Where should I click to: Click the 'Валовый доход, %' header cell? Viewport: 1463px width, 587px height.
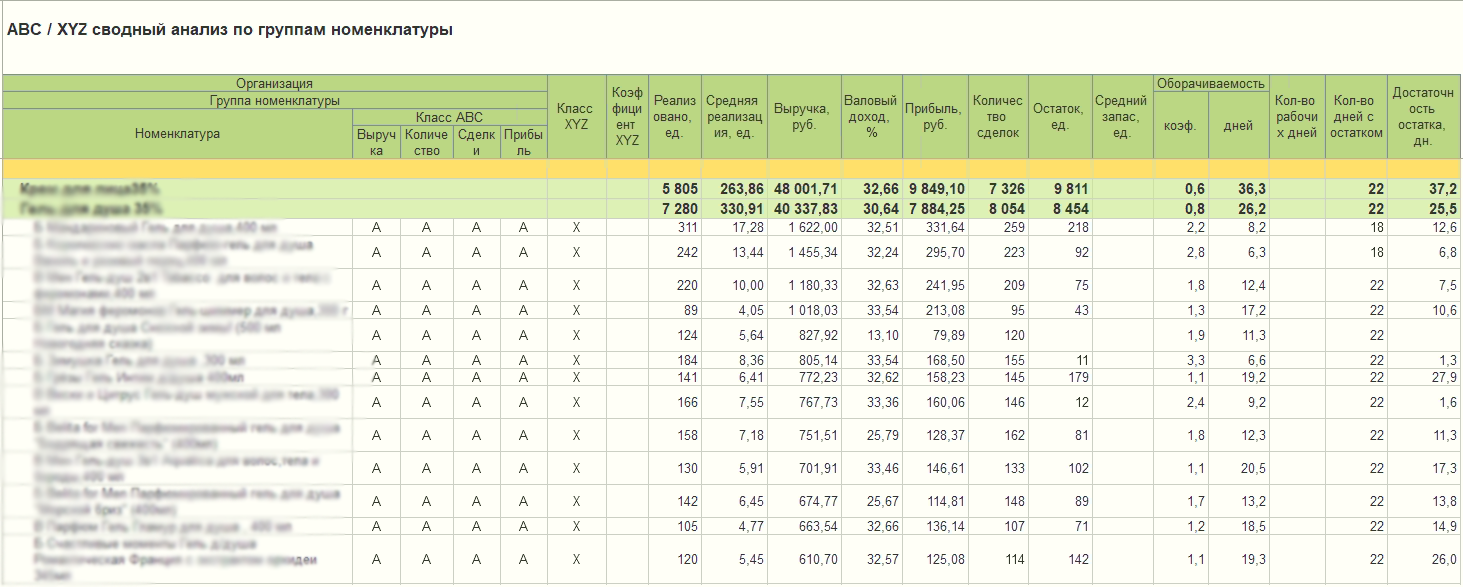871,116
